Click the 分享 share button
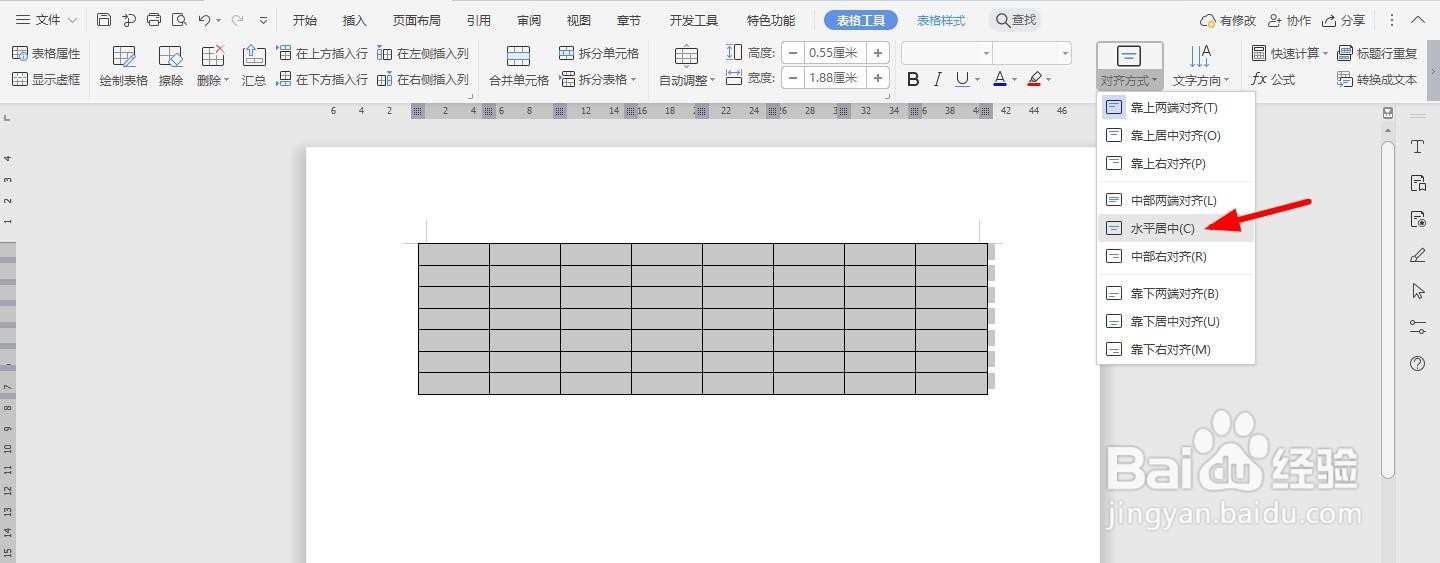Screen dimensions: 1440x563 point(1343,20)
